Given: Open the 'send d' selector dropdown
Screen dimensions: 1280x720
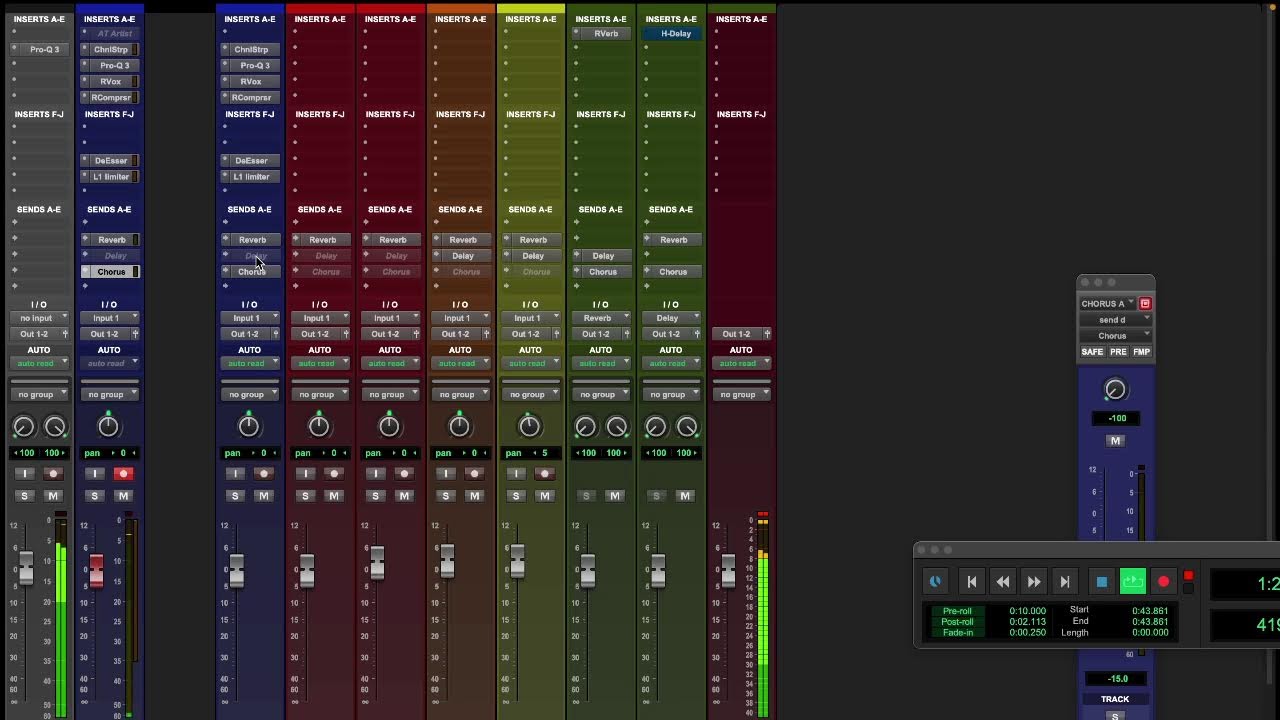Looking at the screenshot, I should click(x=1115, y=320).
